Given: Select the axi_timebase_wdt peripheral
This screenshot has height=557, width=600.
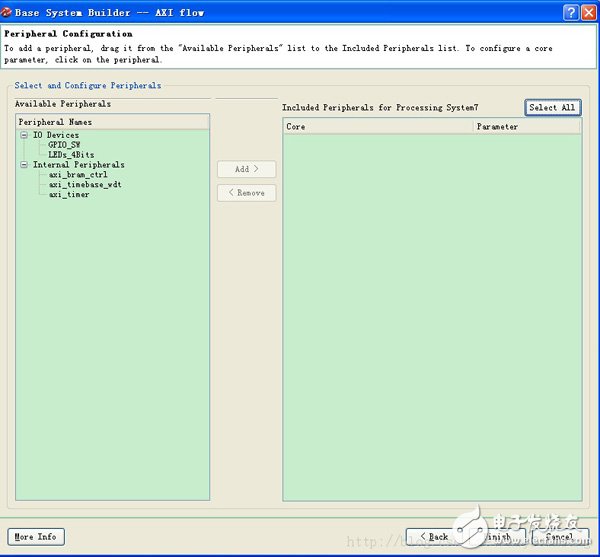Looking at the screenshot, I should pos(85,185).
